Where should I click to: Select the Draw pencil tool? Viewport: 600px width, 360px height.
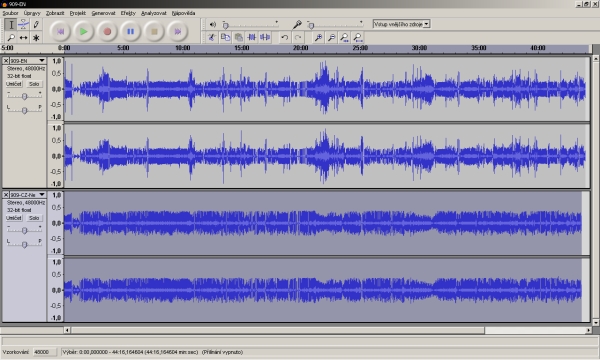[x=36, y=24]
